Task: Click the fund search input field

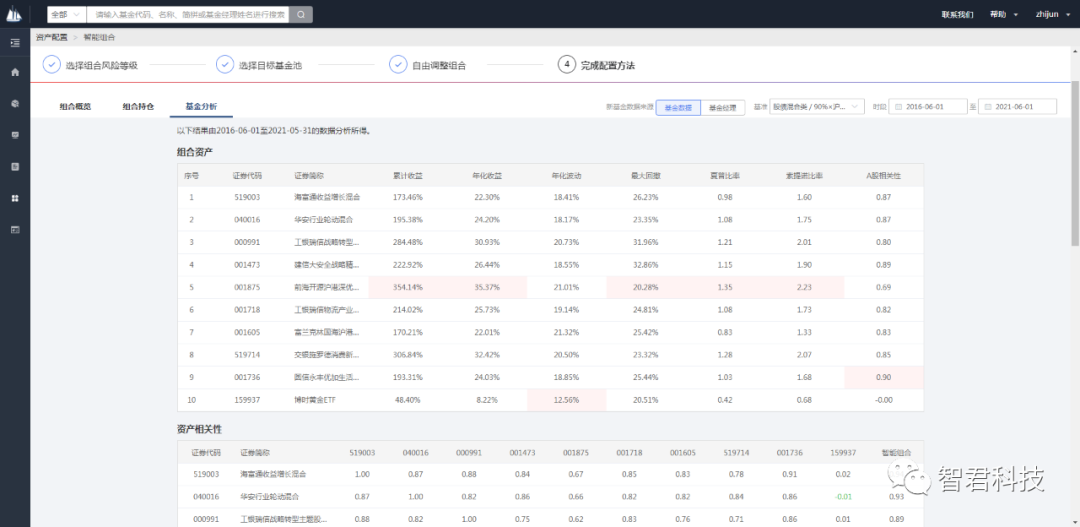Action: click(190, 14)
